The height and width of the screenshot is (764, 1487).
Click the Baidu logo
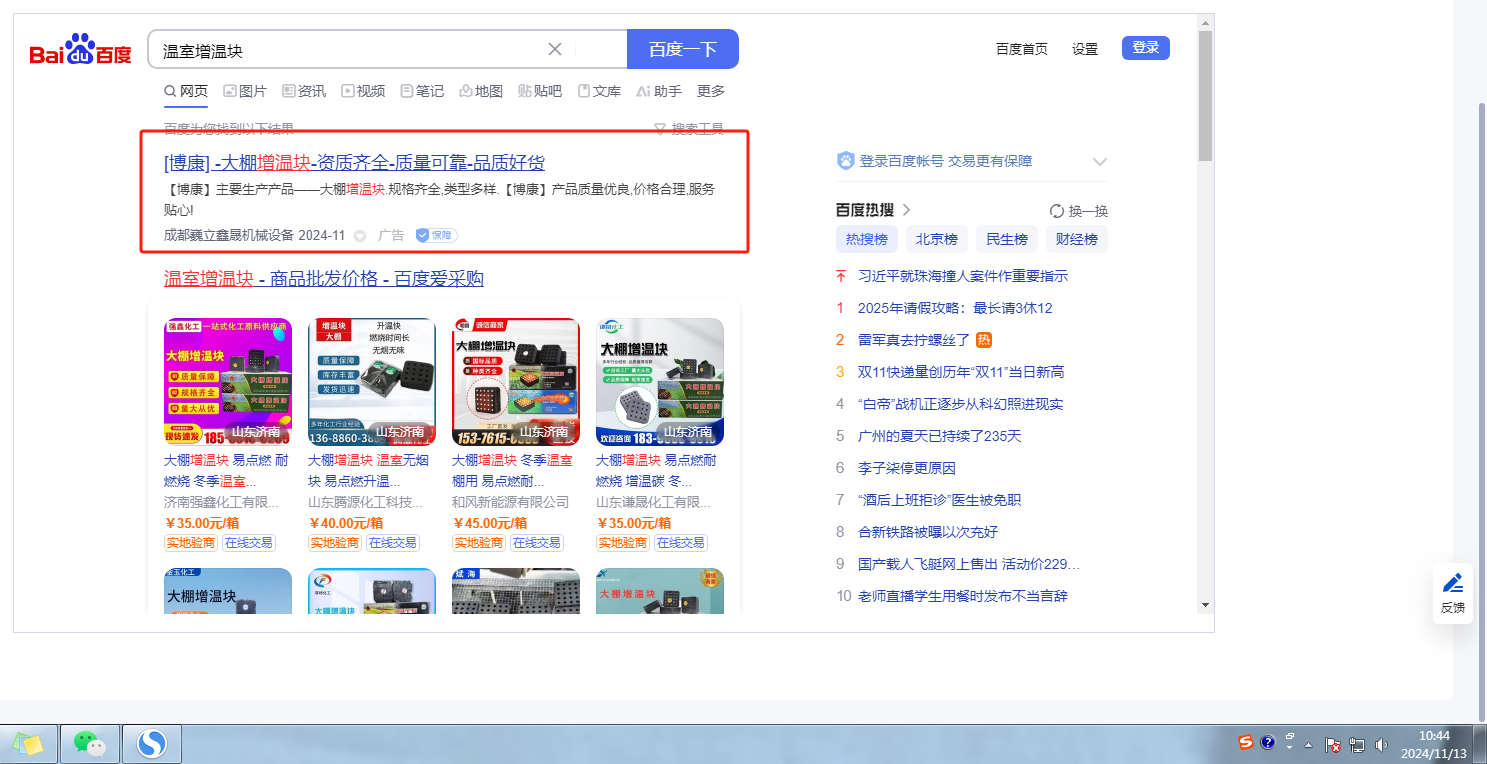click(80, 49)
